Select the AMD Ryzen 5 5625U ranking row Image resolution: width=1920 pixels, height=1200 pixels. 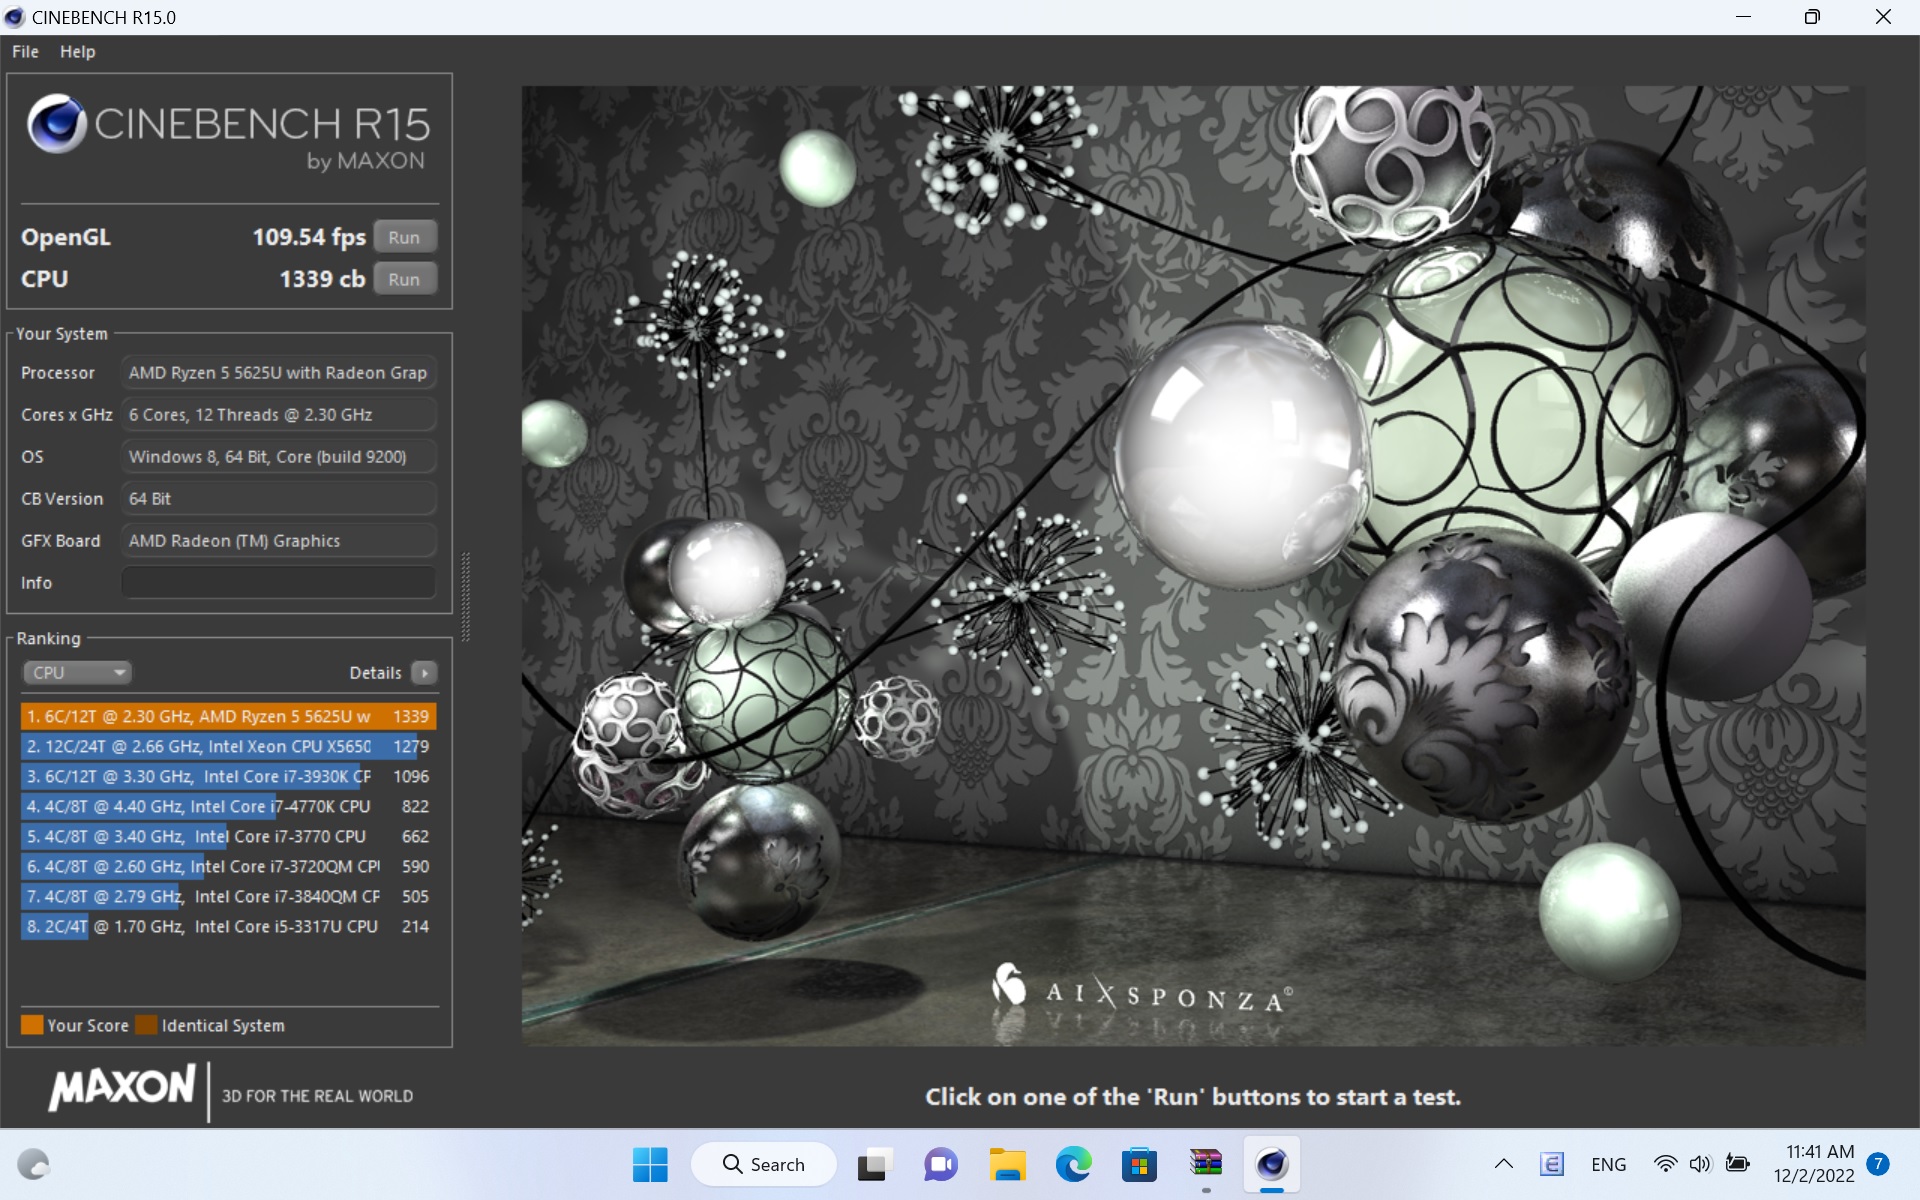(x=228, y=716)
